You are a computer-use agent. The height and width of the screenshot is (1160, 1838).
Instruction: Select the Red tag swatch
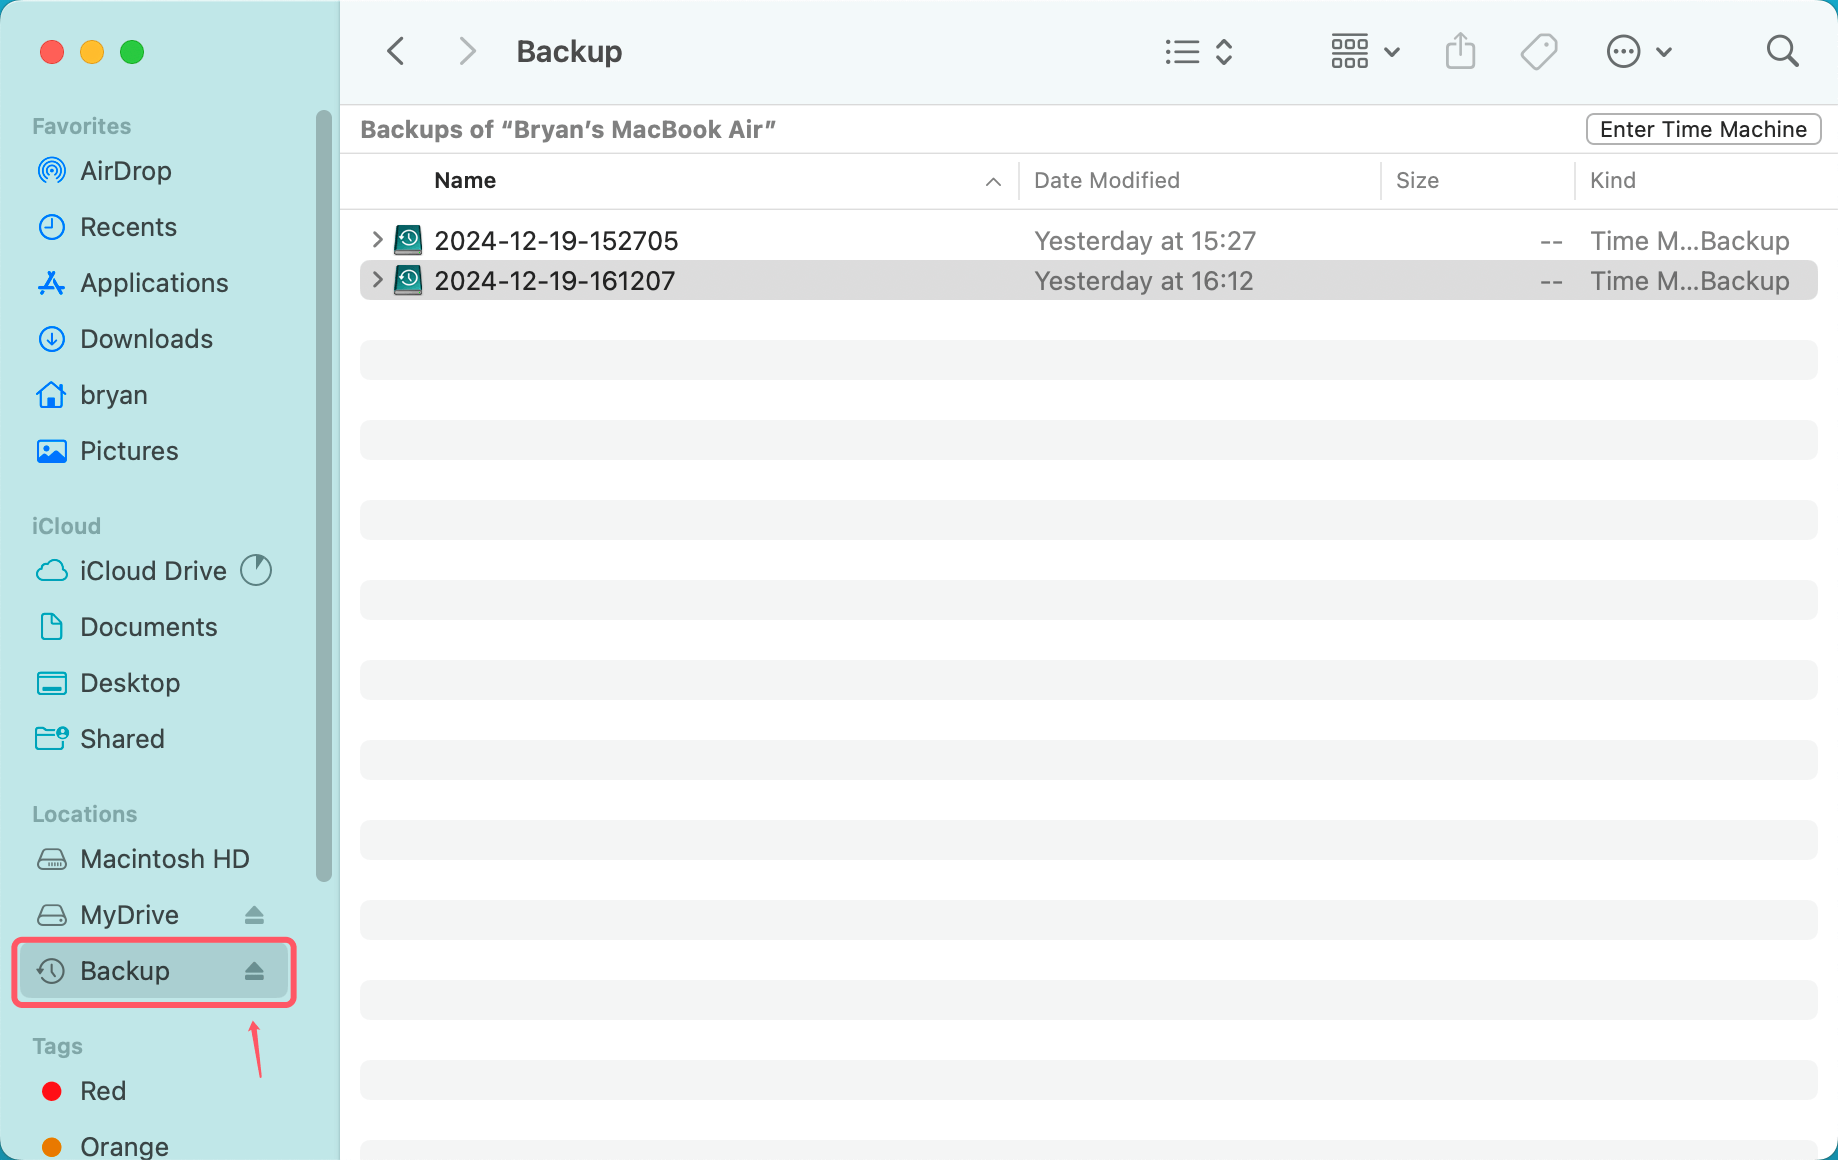point(52,1091)
